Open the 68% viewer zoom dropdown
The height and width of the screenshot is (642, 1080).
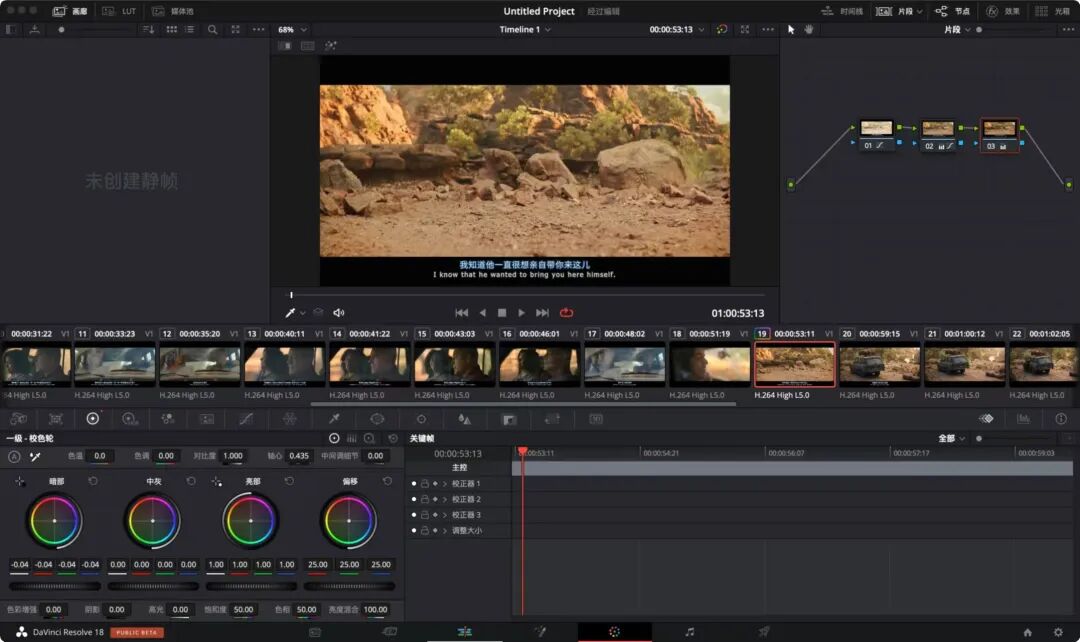tap(292, 30)
